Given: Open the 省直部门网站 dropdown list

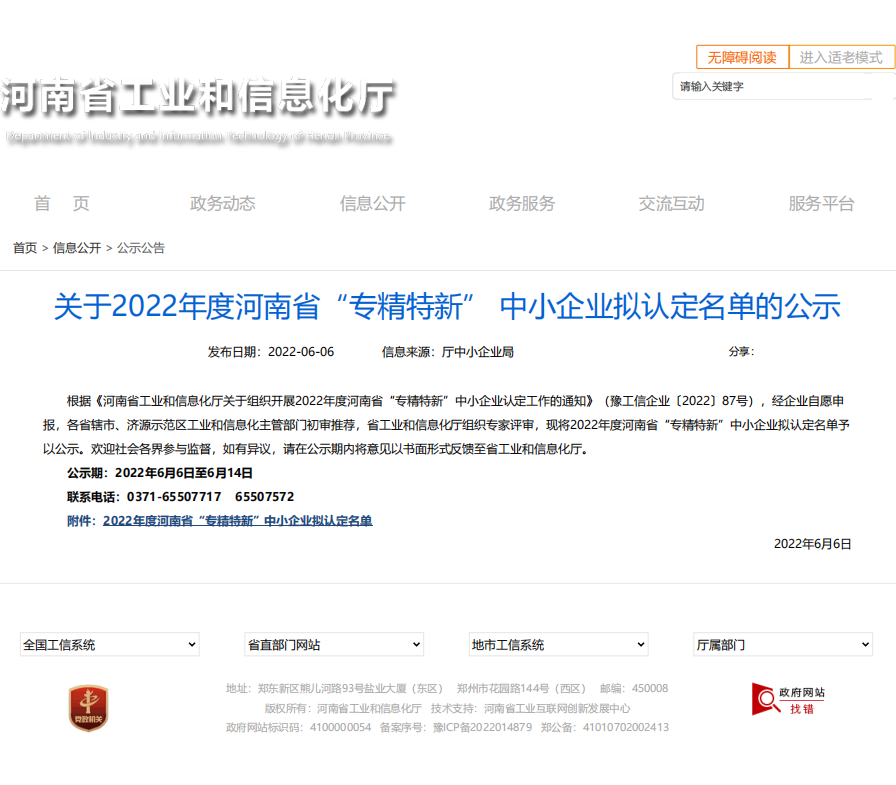Looking at the screenshot, I should click(x=334, y=645).
